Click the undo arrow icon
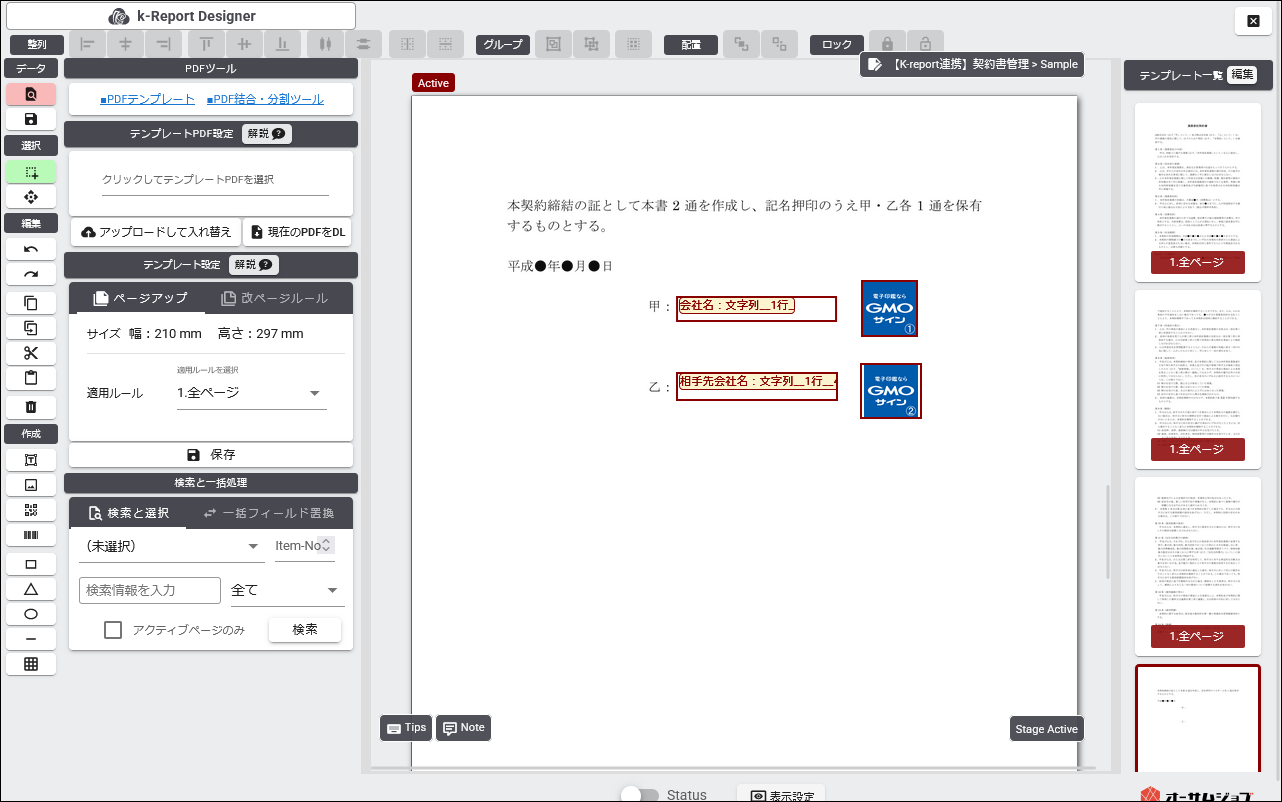The width and height of the screenshot is (1282, 802). click(x=31, y=249)
